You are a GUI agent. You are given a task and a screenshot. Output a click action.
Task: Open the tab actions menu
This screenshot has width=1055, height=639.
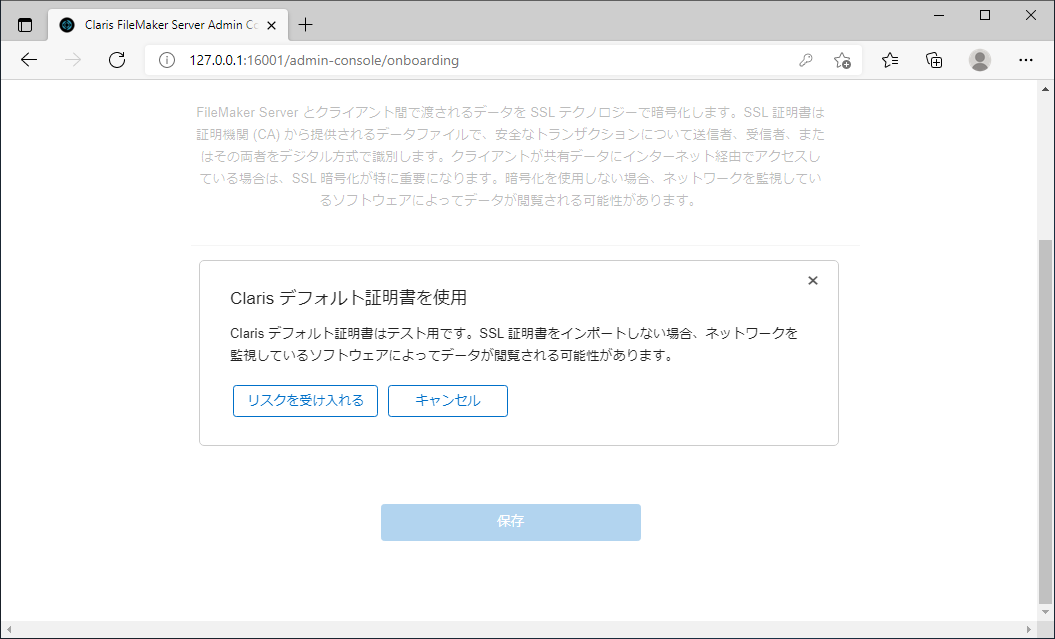click(x=25, y=22)
